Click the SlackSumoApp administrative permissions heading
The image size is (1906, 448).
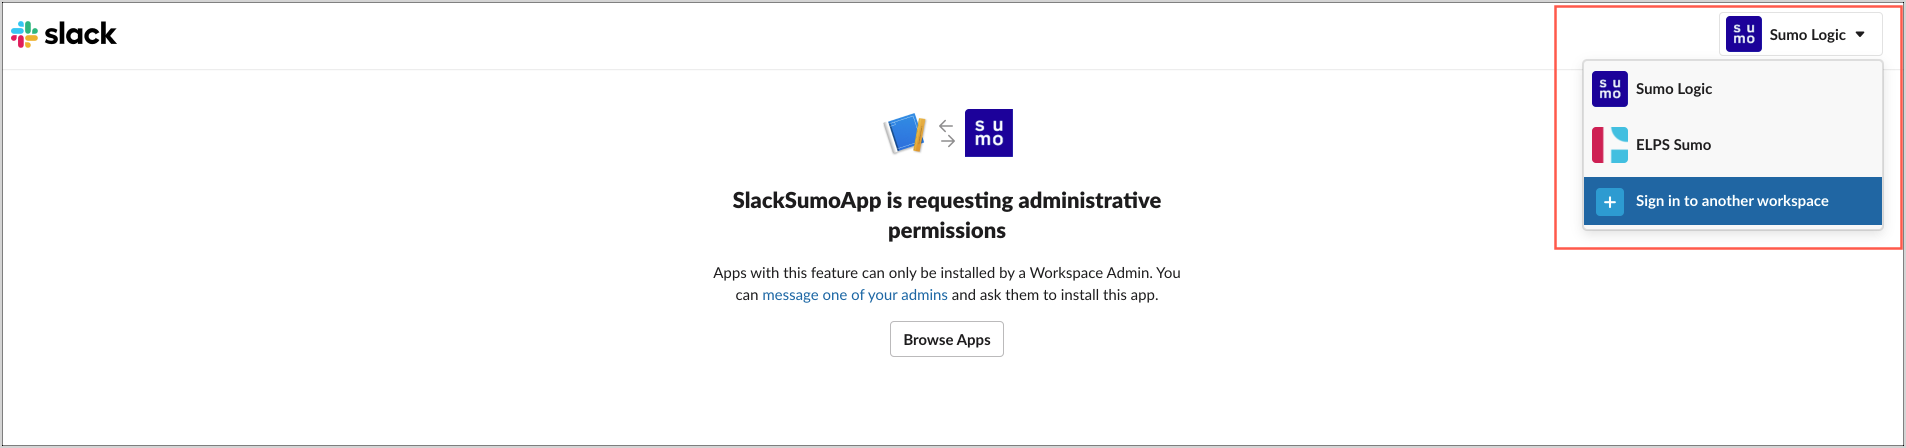point(946,215)
